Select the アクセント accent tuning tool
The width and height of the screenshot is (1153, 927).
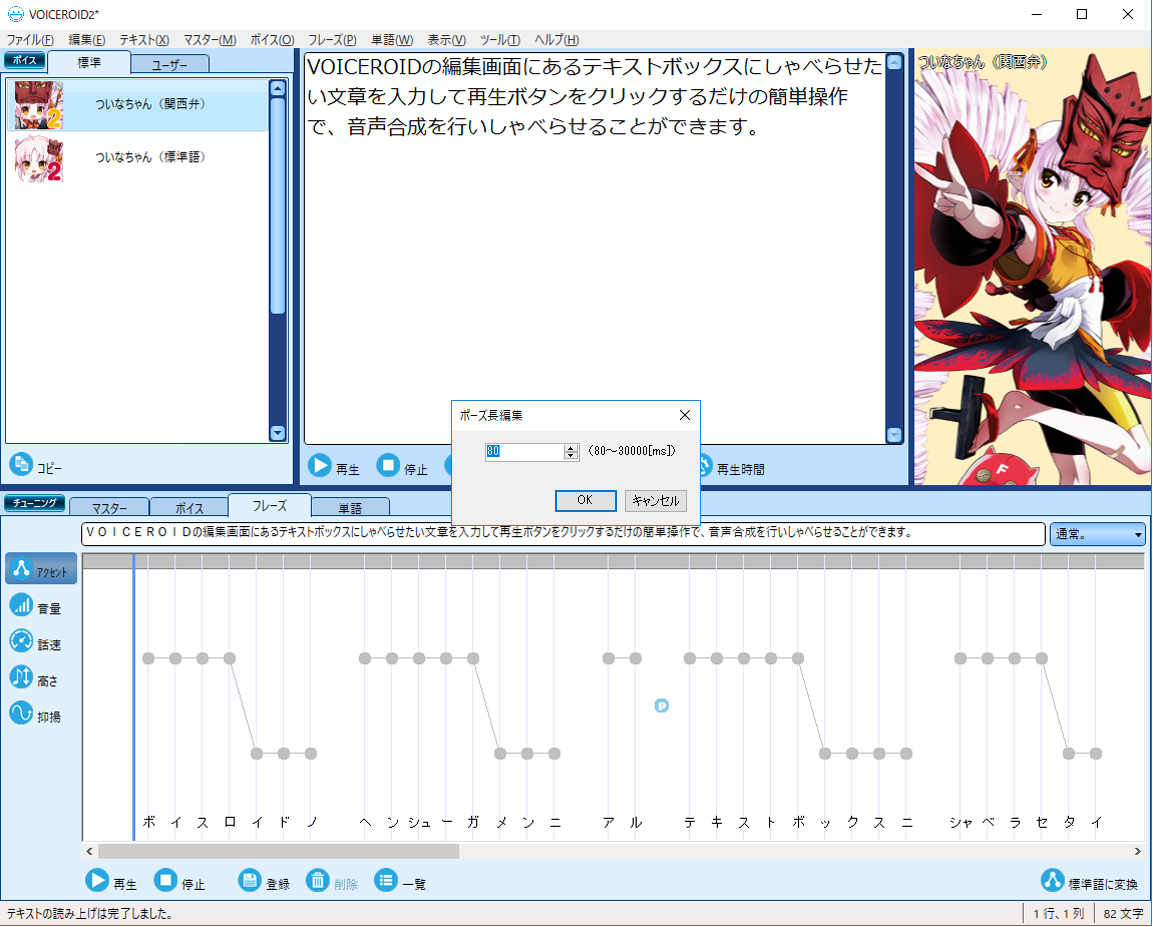coord(41,569)
